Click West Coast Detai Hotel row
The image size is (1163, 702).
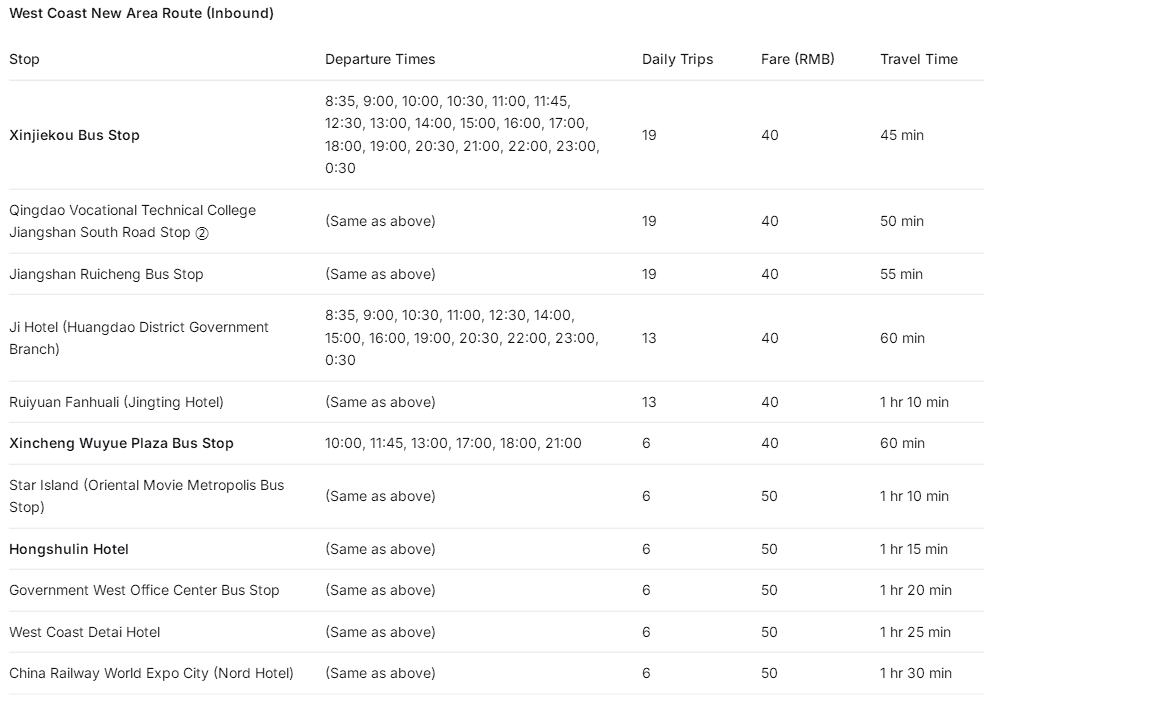[x=496, y=632]
